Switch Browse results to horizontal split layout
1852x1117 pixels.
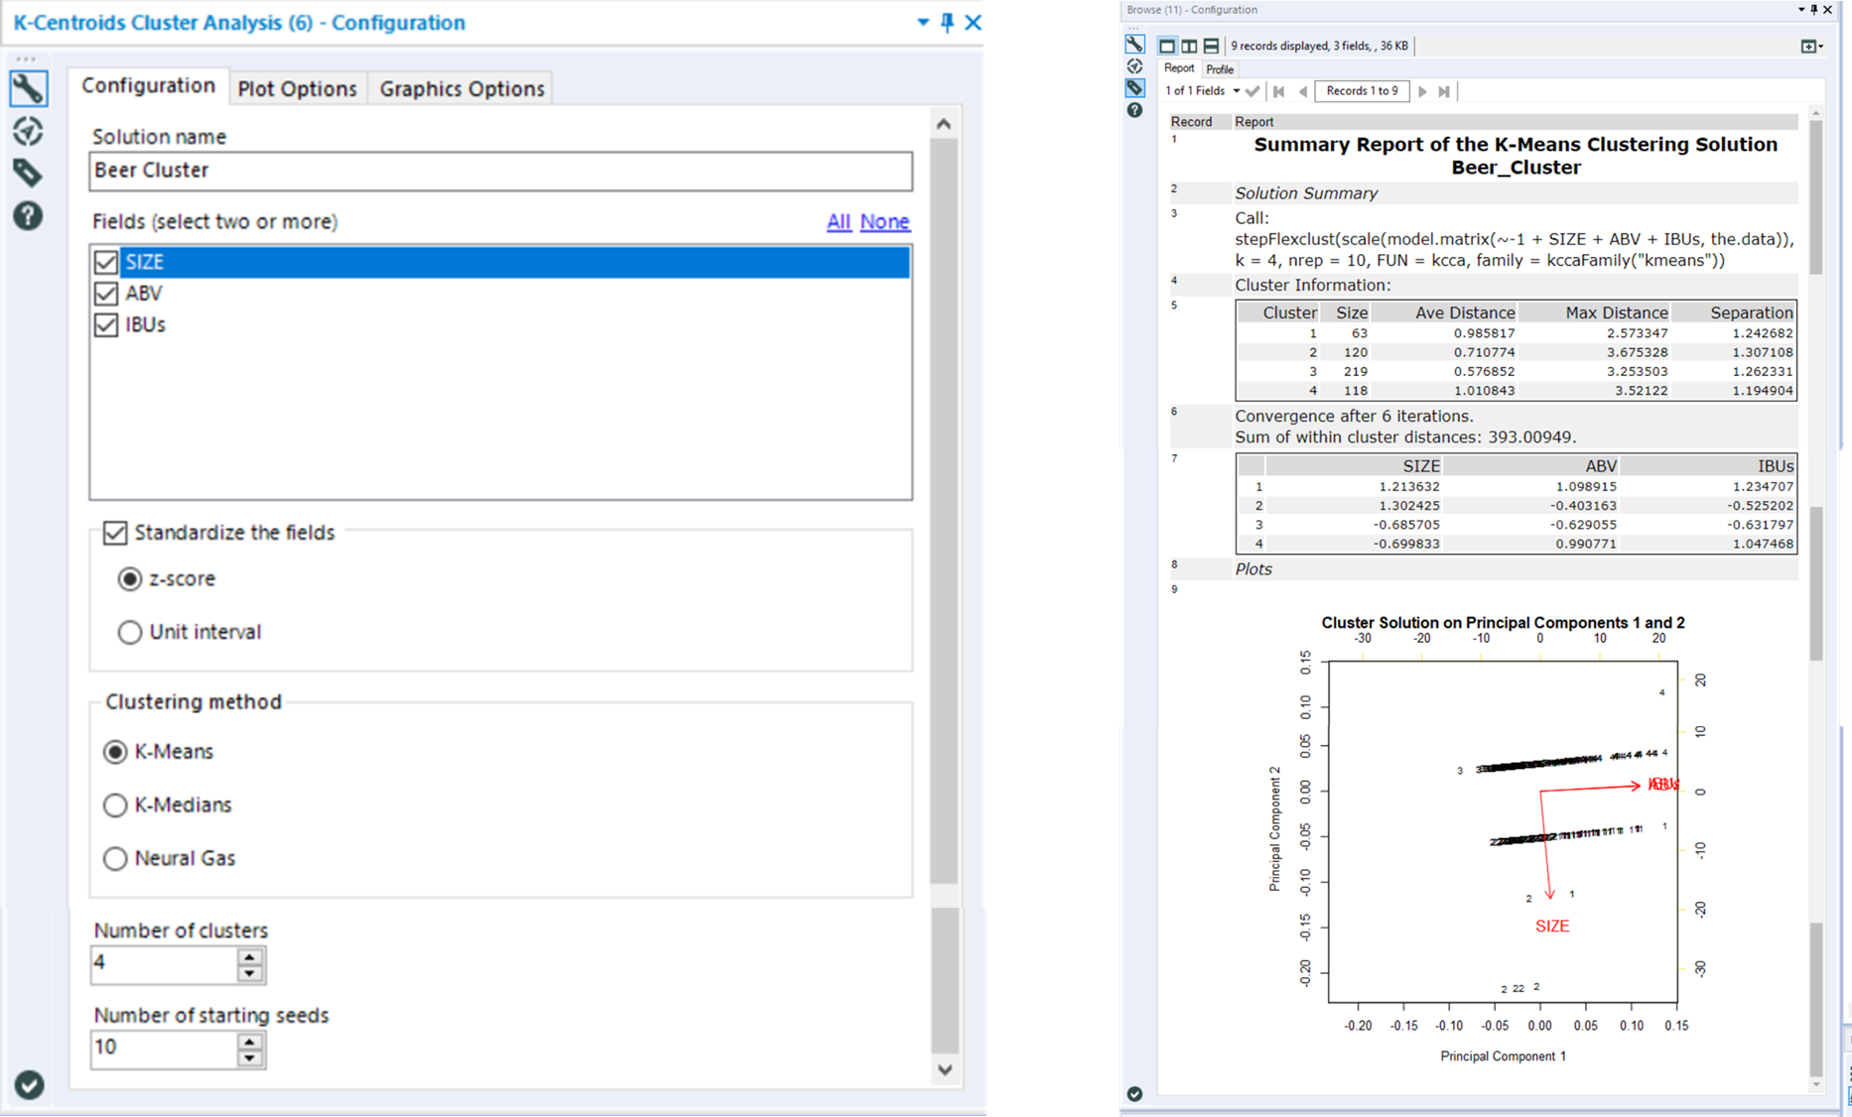coord(1211,45)
